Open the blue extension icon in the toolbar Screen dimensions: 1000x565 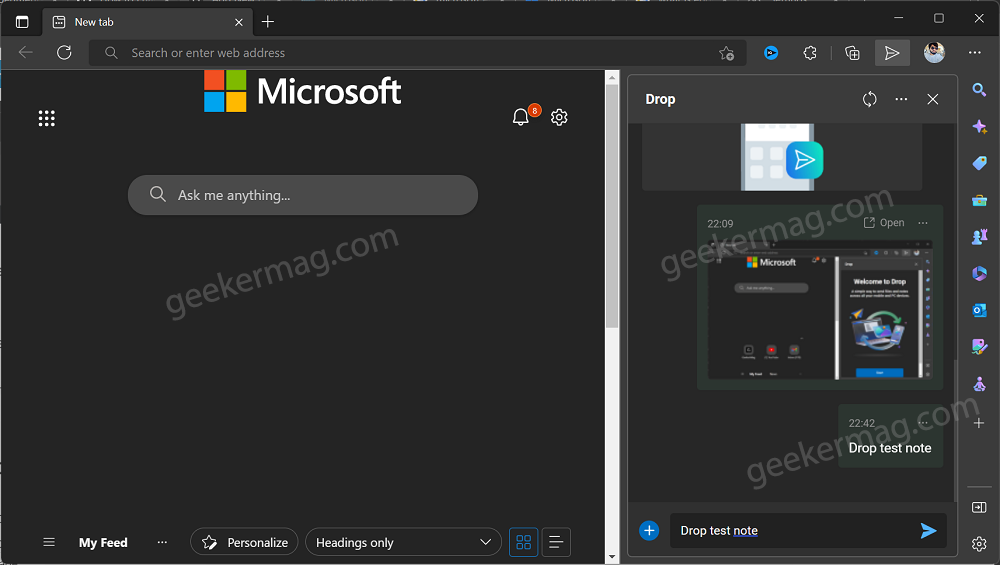[771, 53]
